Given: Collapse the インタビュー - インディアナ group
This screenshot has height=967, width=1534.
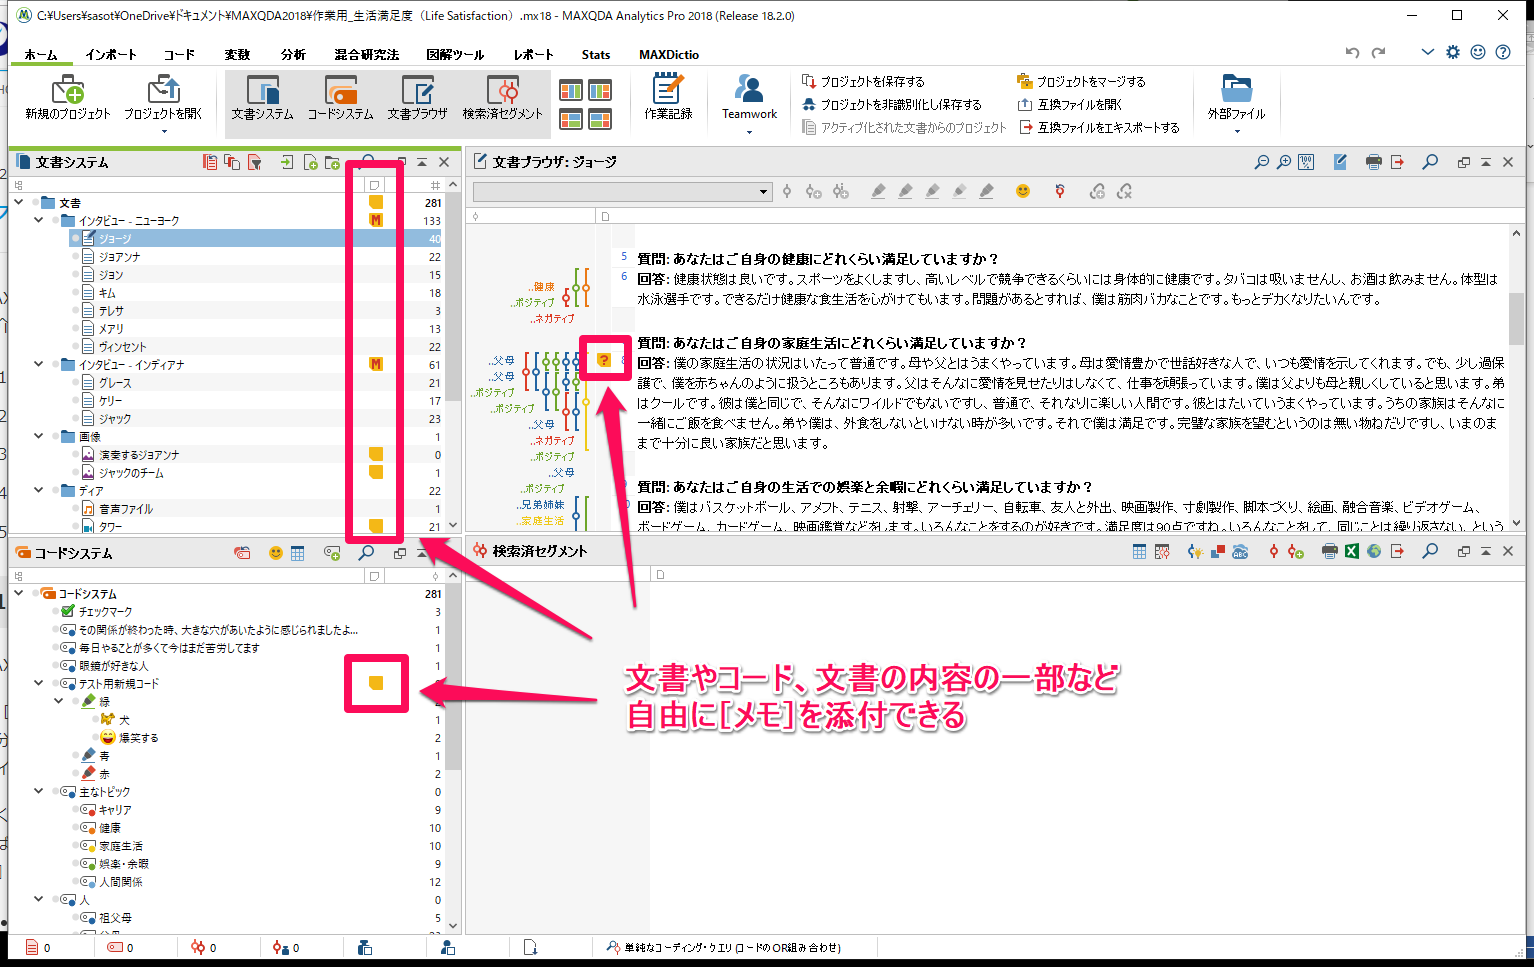Looking at the screenshot, I should click(x=39, y=365).
